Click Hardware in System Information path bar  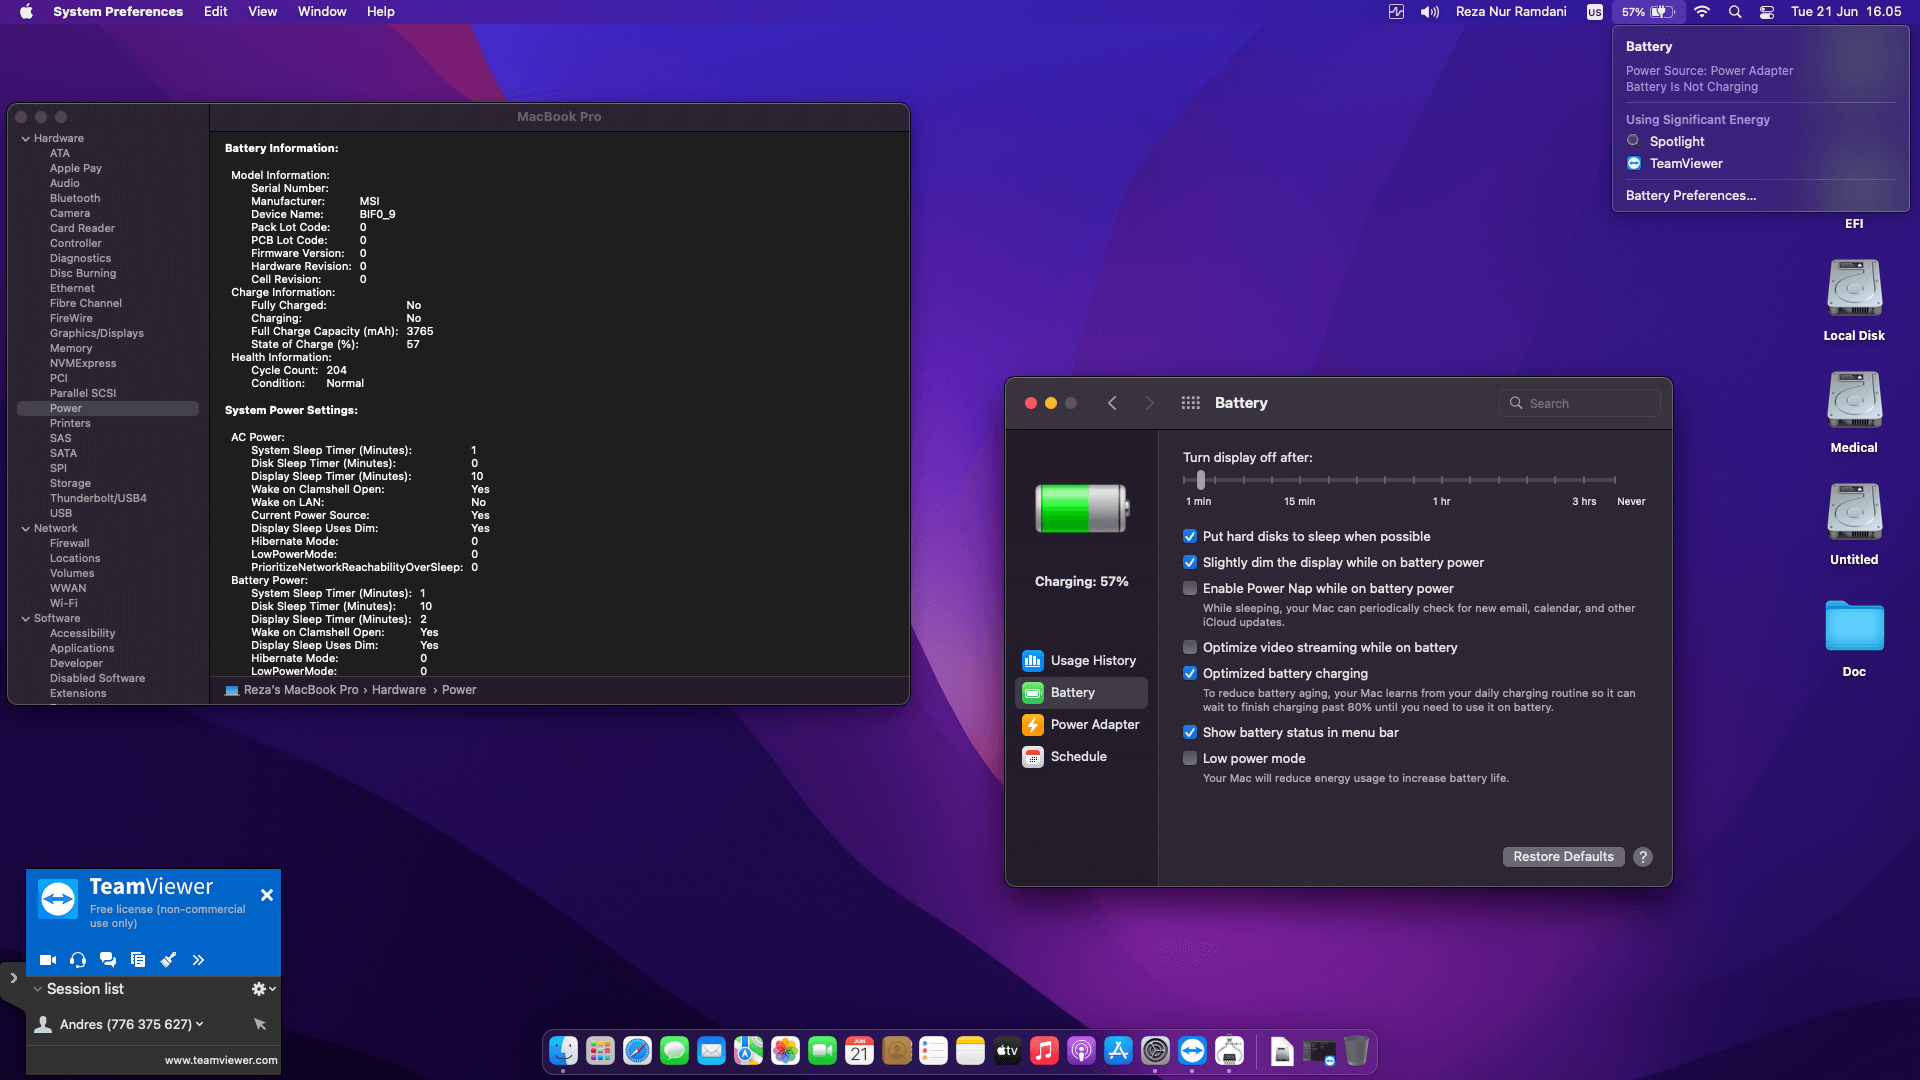click(x=399, y=690)
